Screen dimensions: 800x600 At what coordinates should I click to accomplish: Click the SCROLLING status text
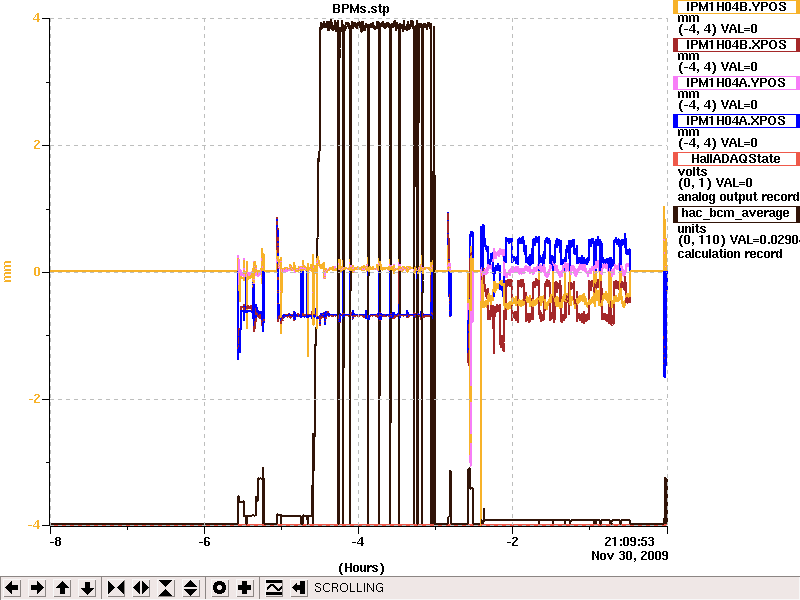[349, 588]
